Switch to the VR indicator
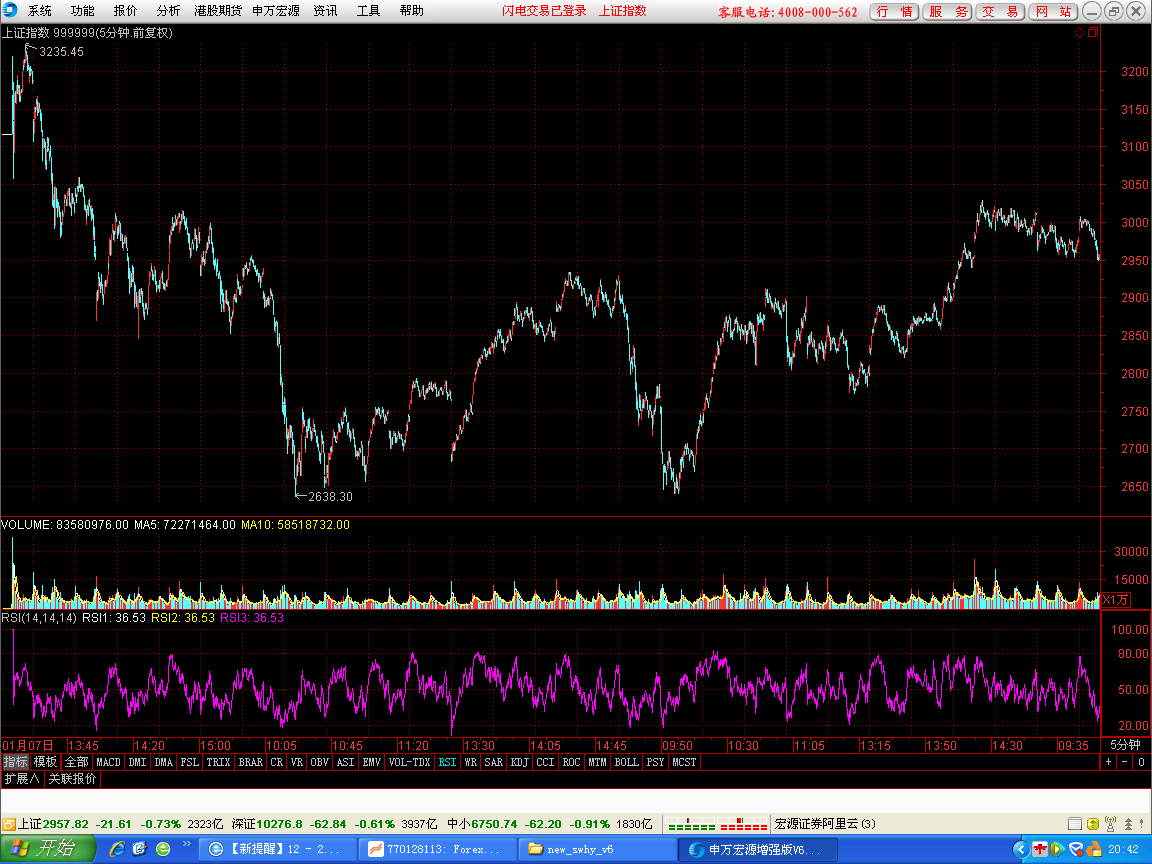1152x864 pixels. point(297,762)
